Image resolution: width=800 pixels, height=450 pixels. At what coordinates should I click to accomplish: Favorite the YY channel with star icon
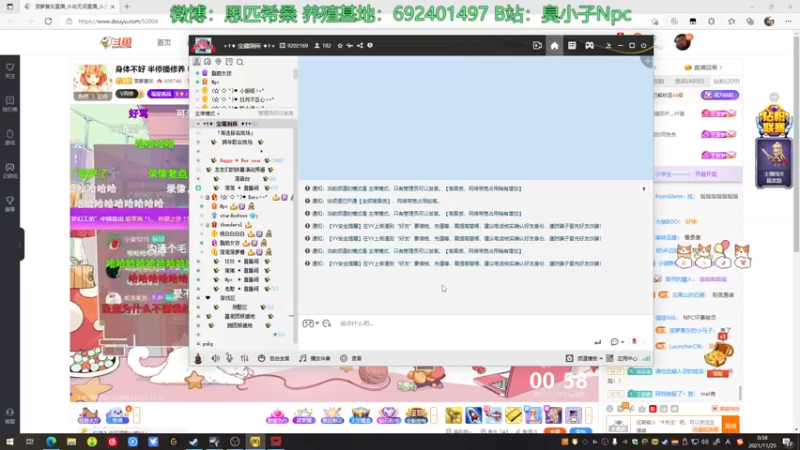pyautogui.click(x=340, y=45)
